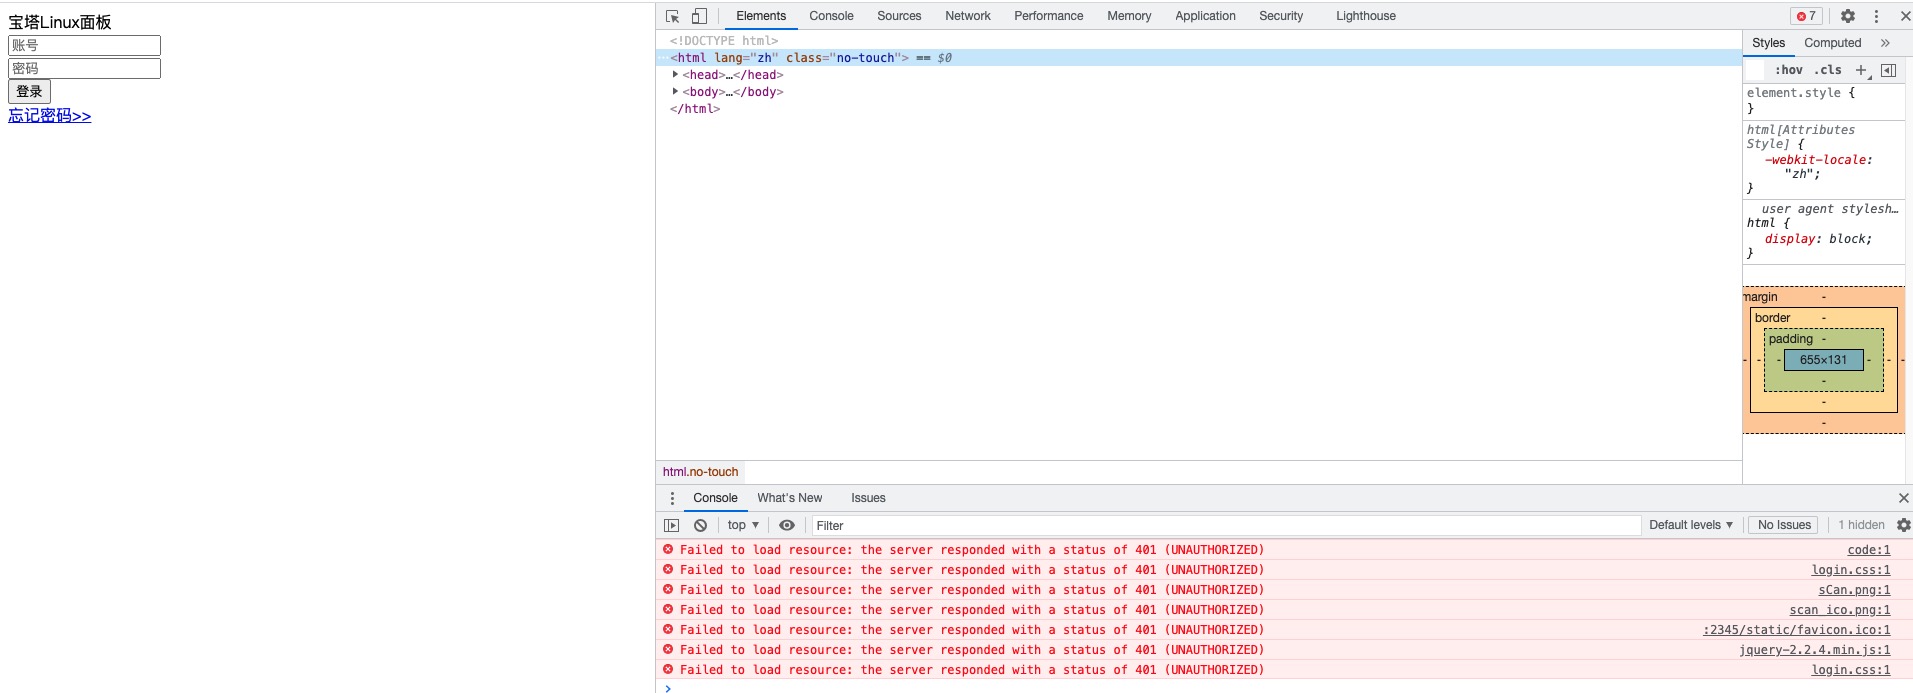Click the 登录 login button
The width and height of the screenshot is (1913, 693).
[x=29, y=92]
